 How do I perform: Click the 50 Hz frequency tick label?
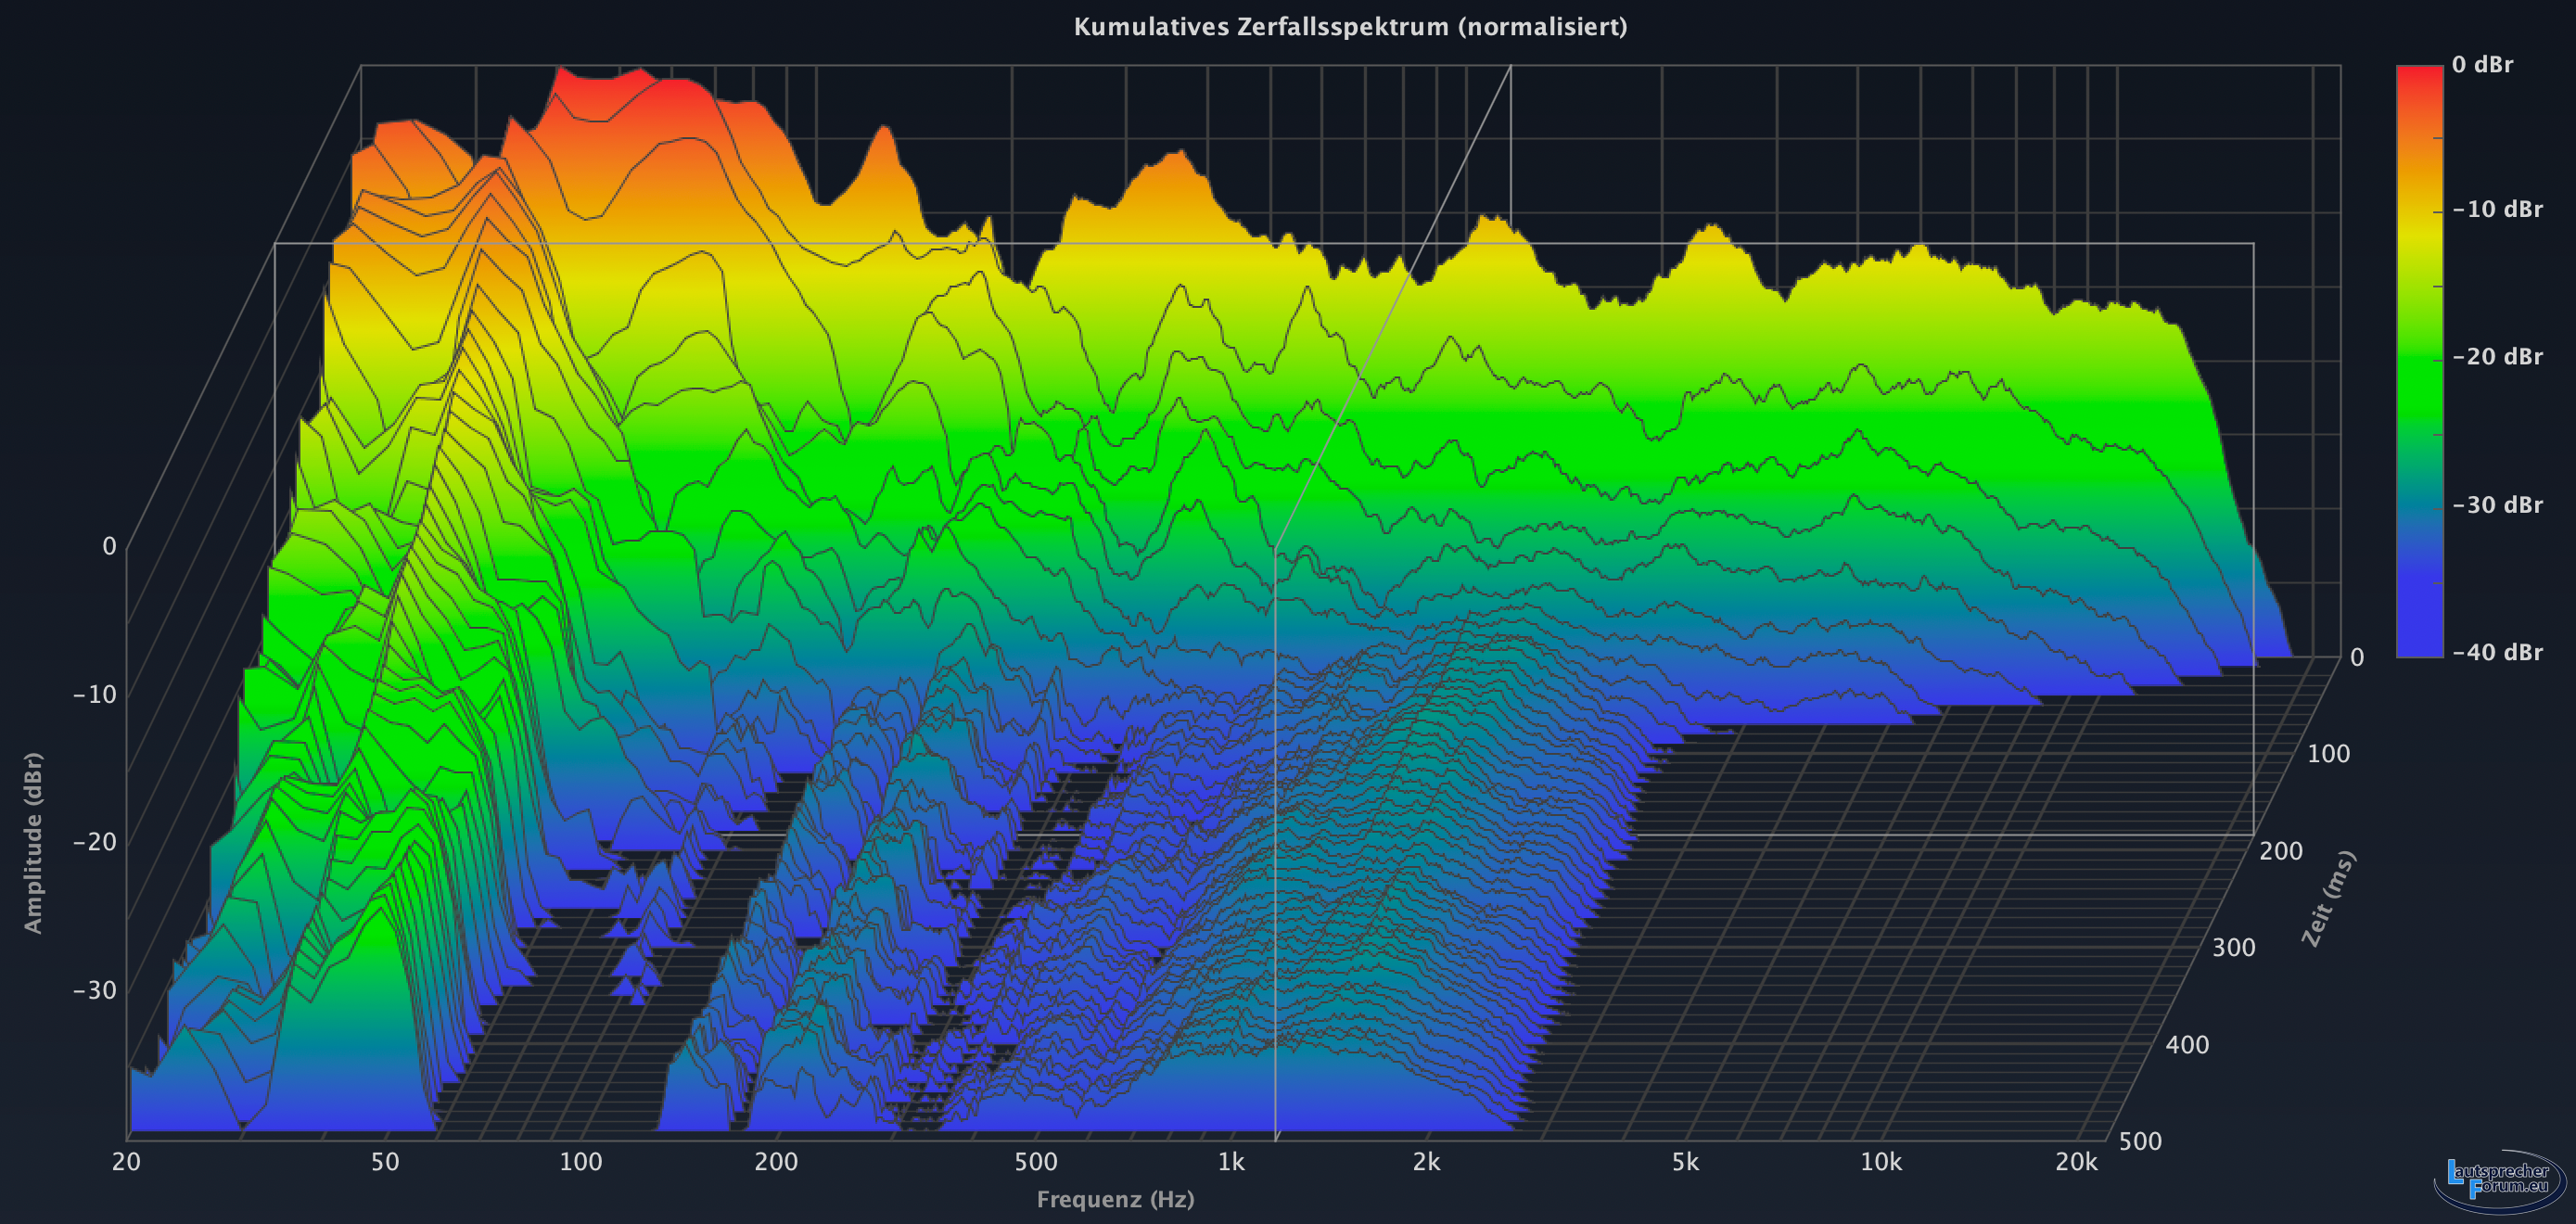[385, 1162]
